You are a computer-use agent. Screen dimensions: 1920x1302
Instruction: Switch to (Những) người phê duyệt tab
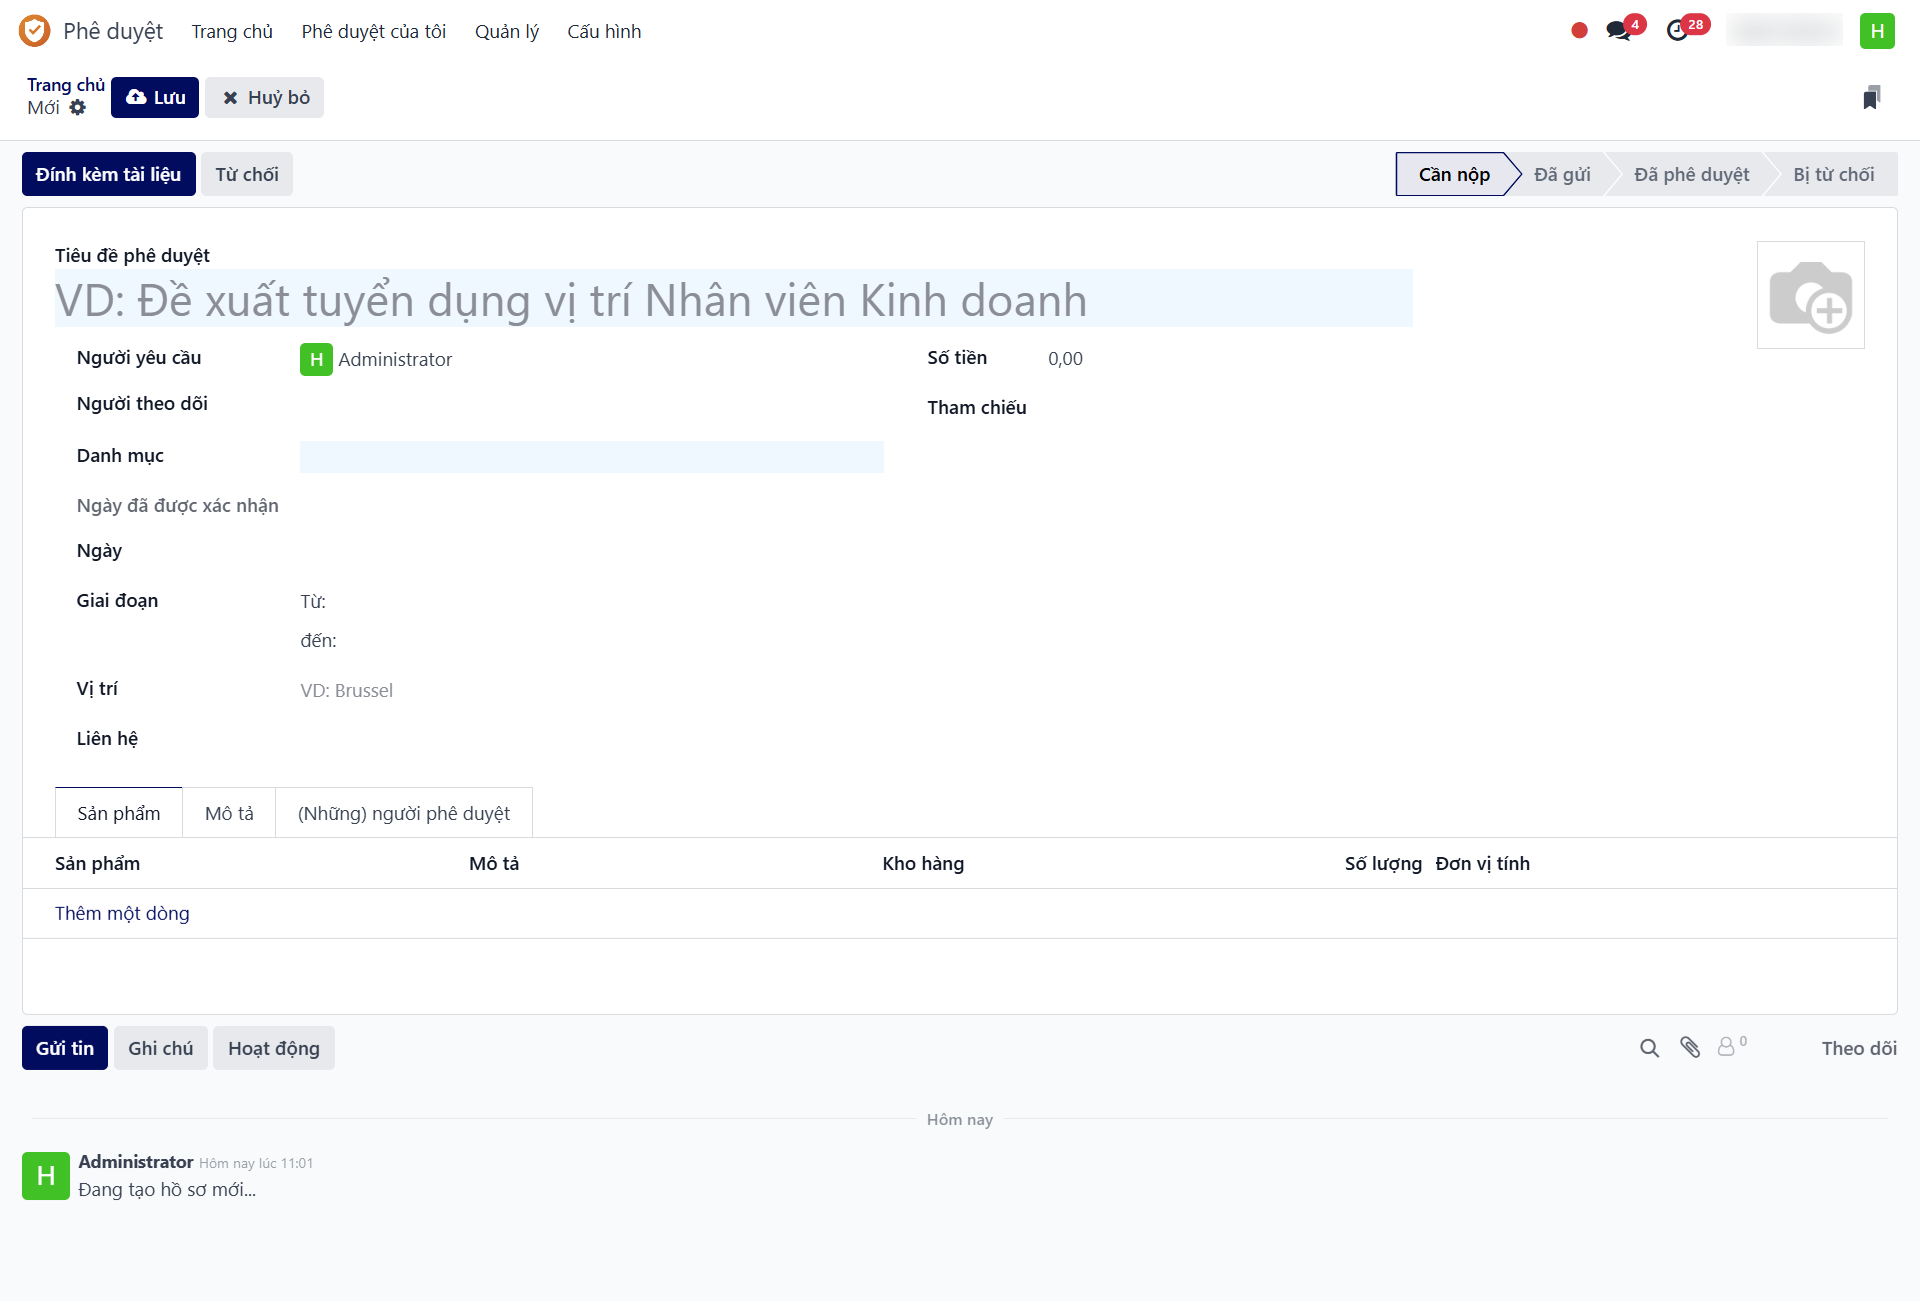403,813
